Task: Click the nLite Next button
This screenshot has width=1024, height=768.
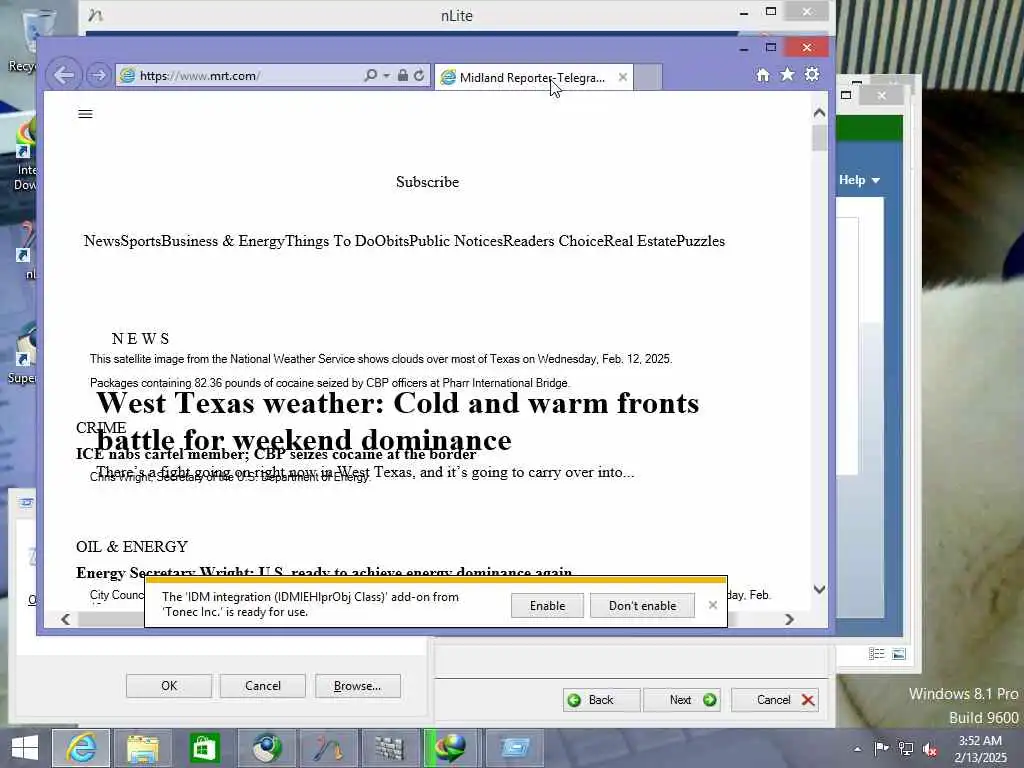Action: pos(682,700)
